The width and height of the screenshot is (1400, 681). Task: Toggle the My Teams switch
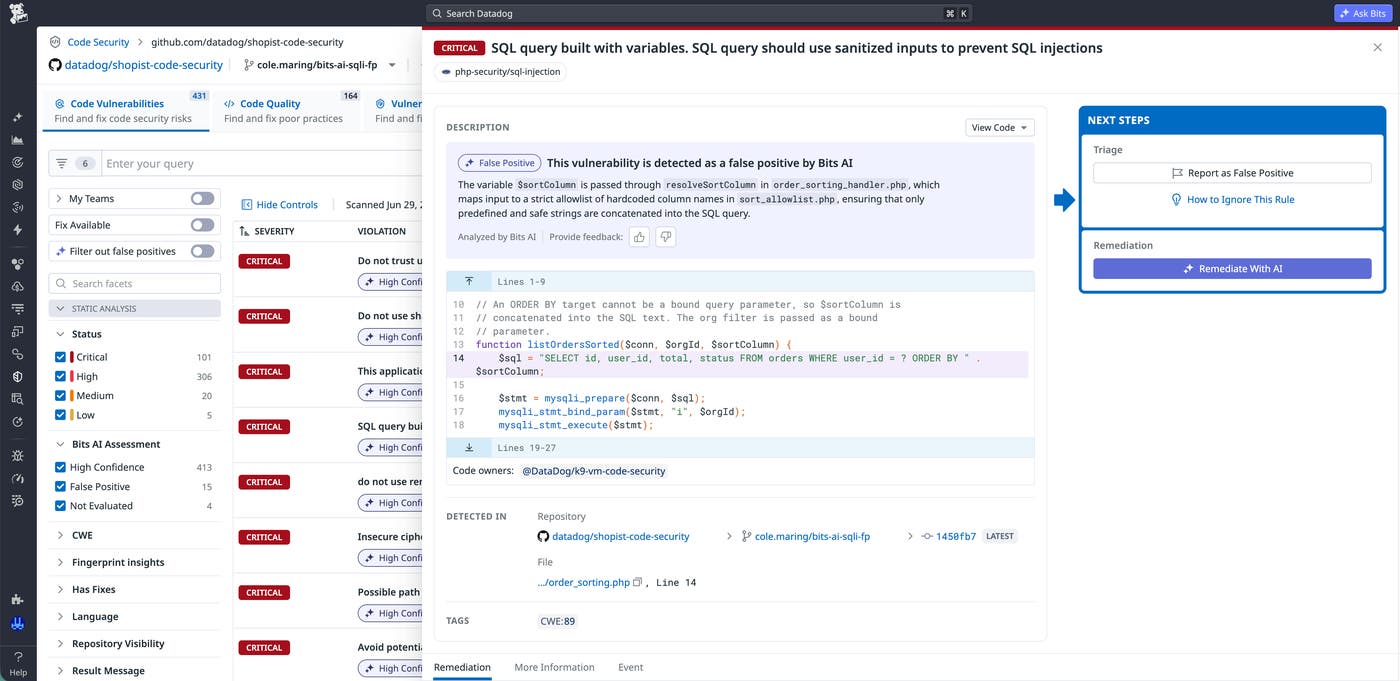(x=202, y=199)
